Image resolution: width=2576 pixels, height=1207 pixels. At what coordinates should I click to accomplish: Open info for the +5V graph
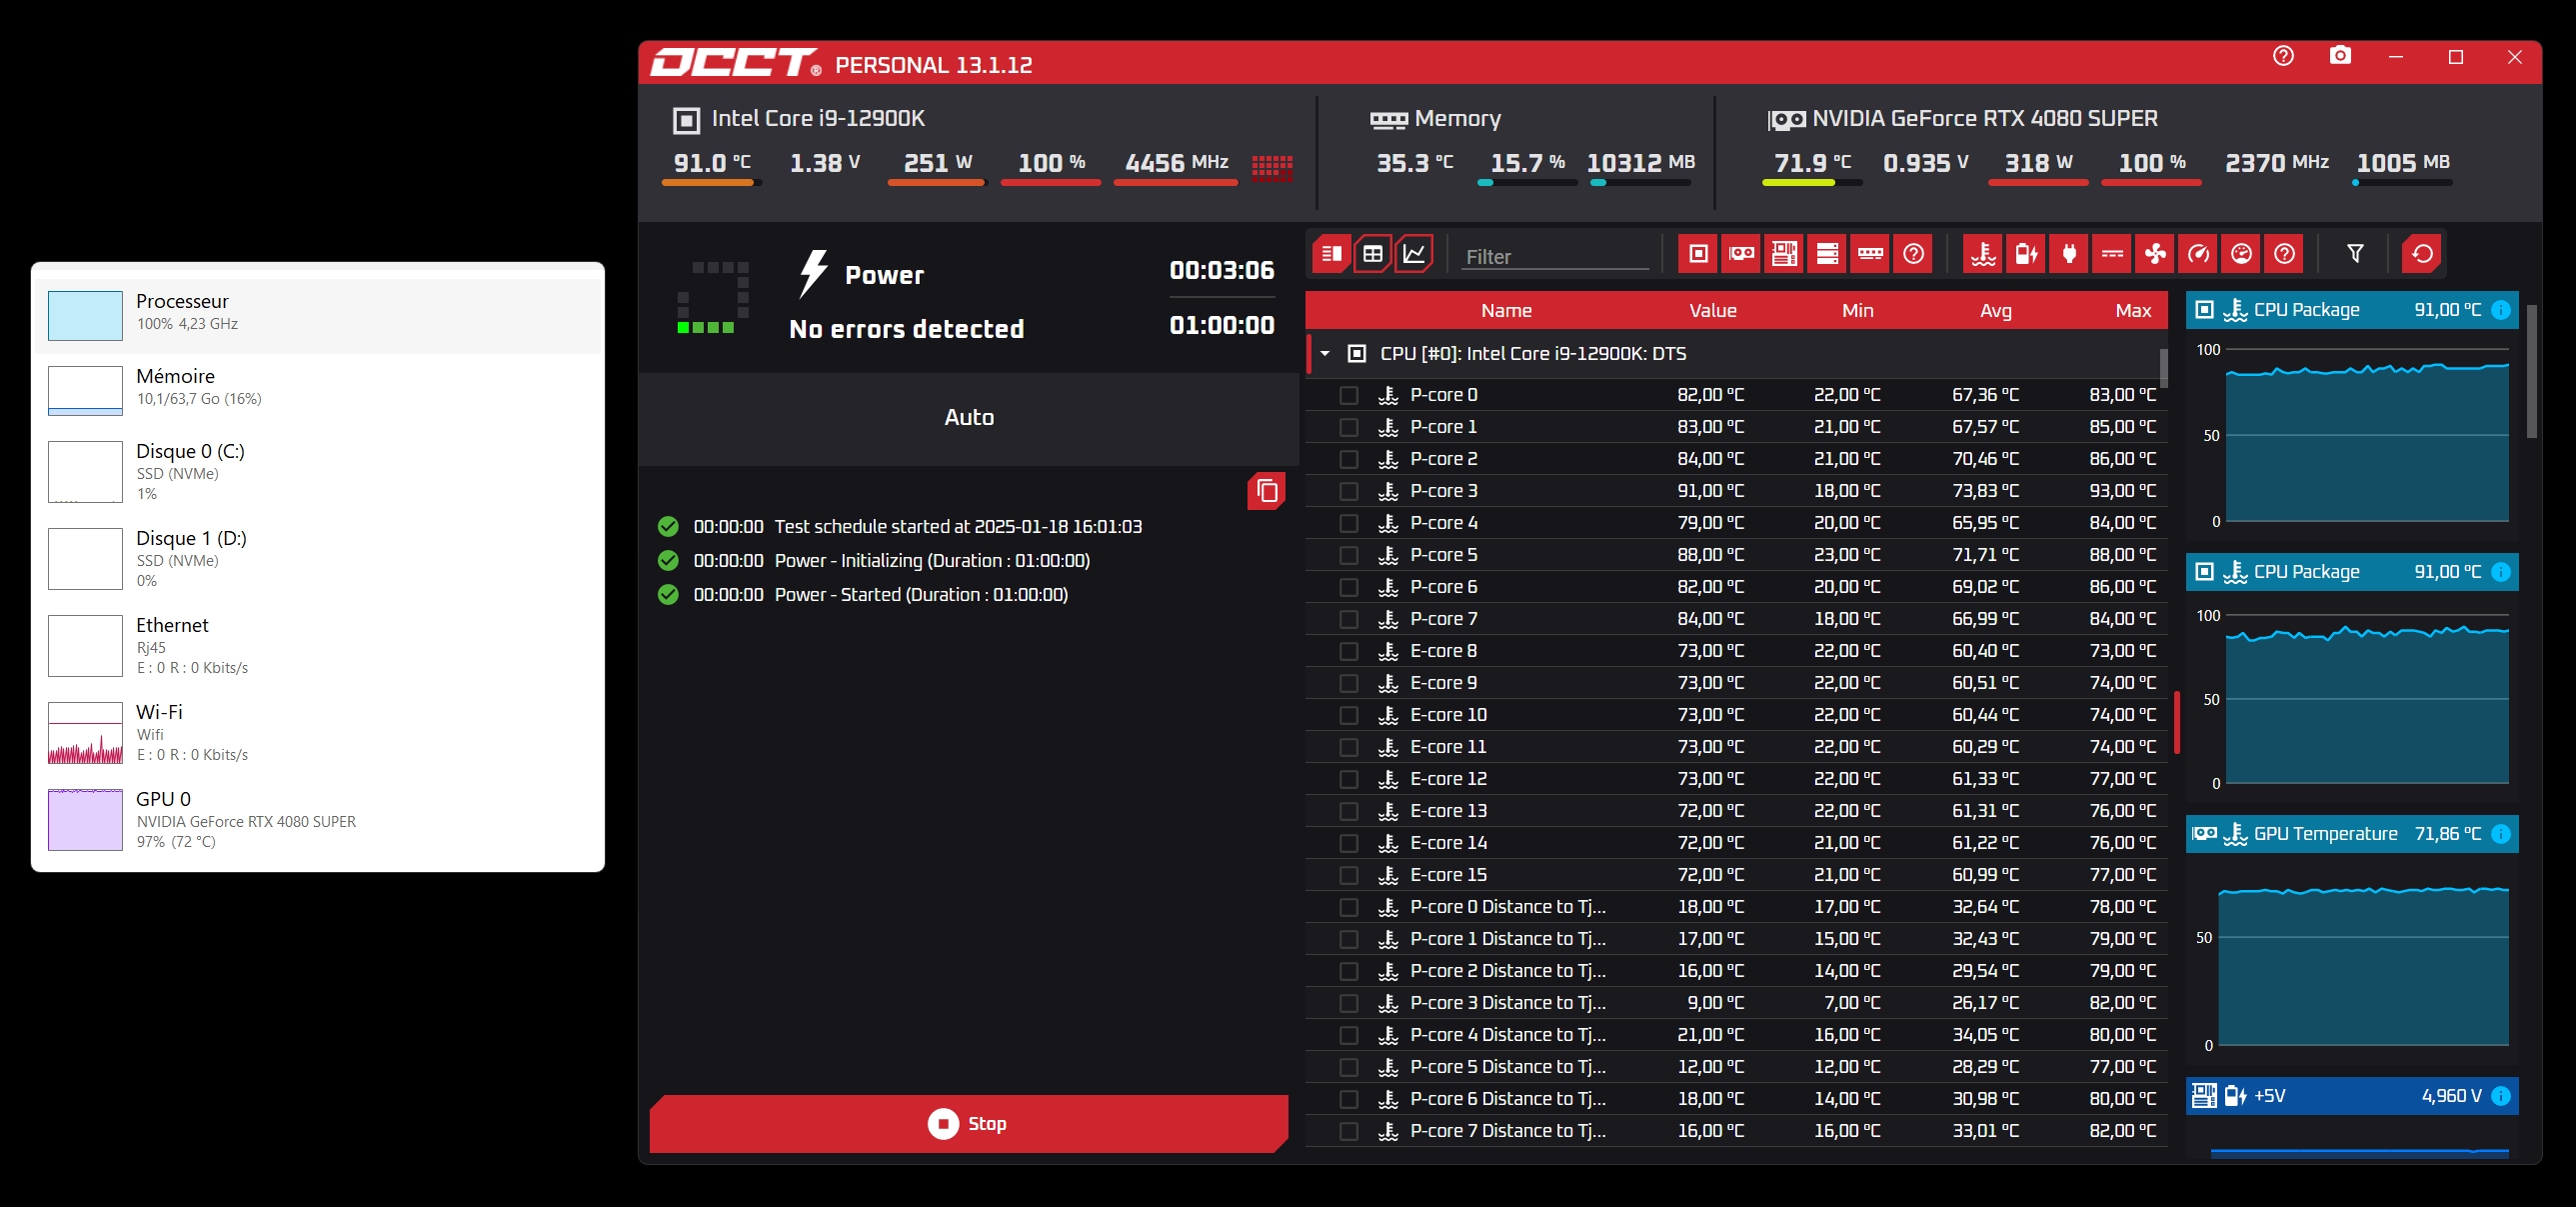tap(2500, 1096)
